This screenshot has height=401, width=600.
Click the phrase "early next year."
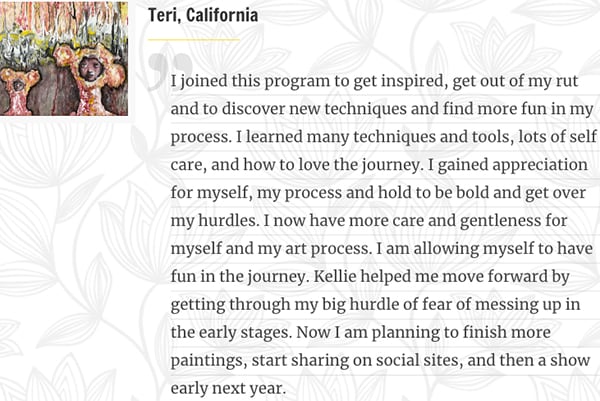coord(228,389)
